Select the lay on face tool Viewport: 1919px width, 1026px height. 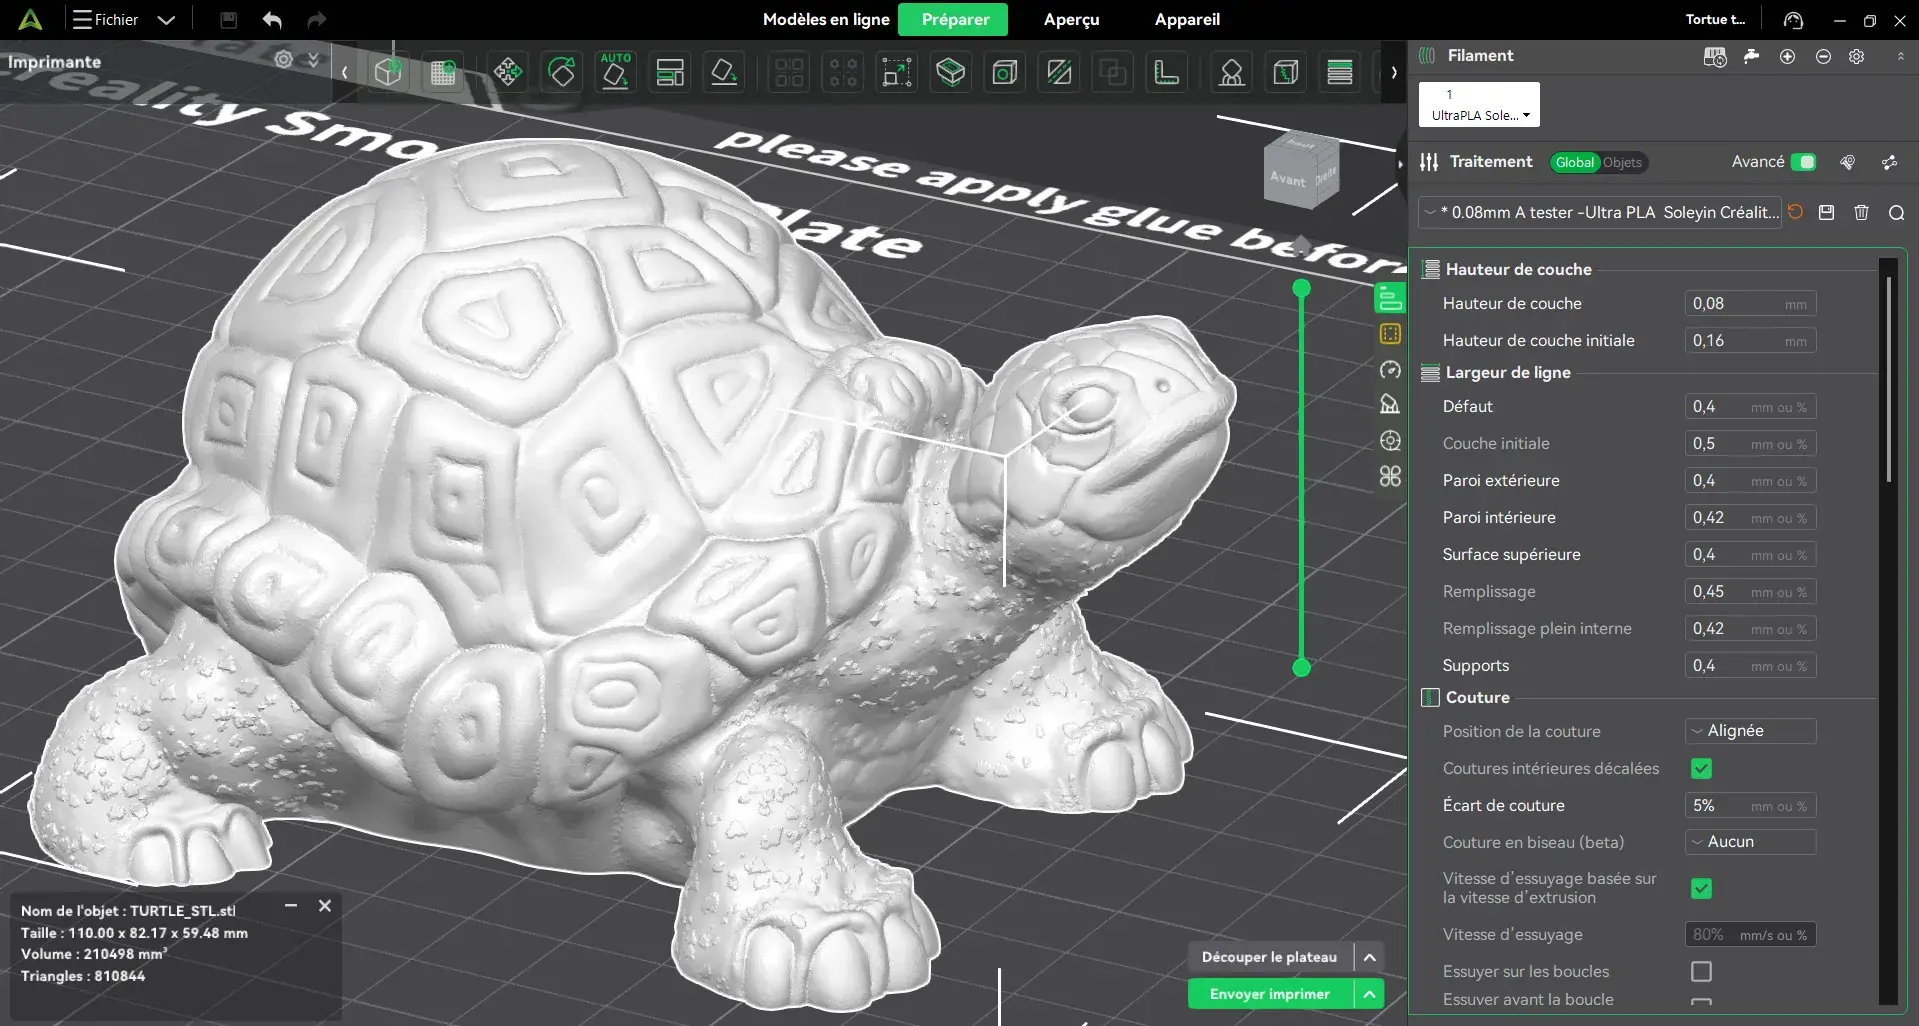click(x=724, y=72)
